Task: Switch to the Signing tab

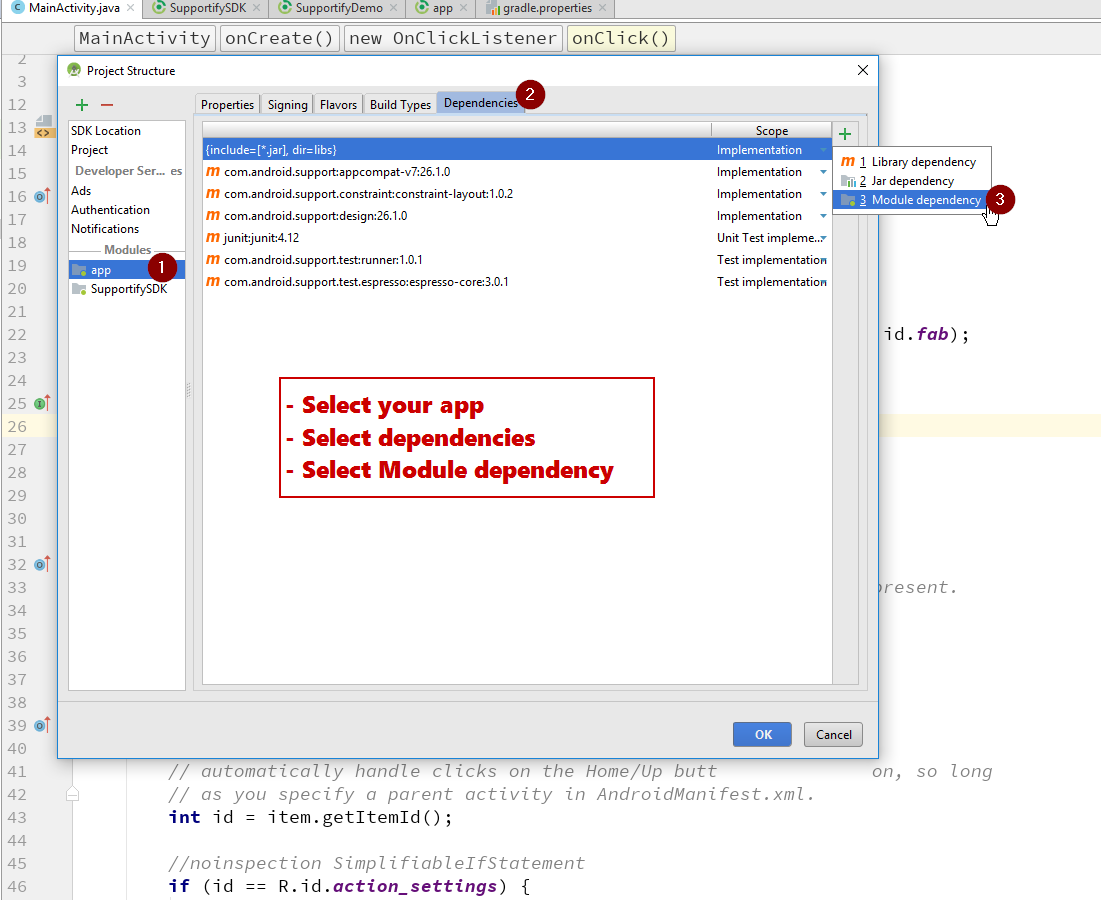Action: click(287, 104)
